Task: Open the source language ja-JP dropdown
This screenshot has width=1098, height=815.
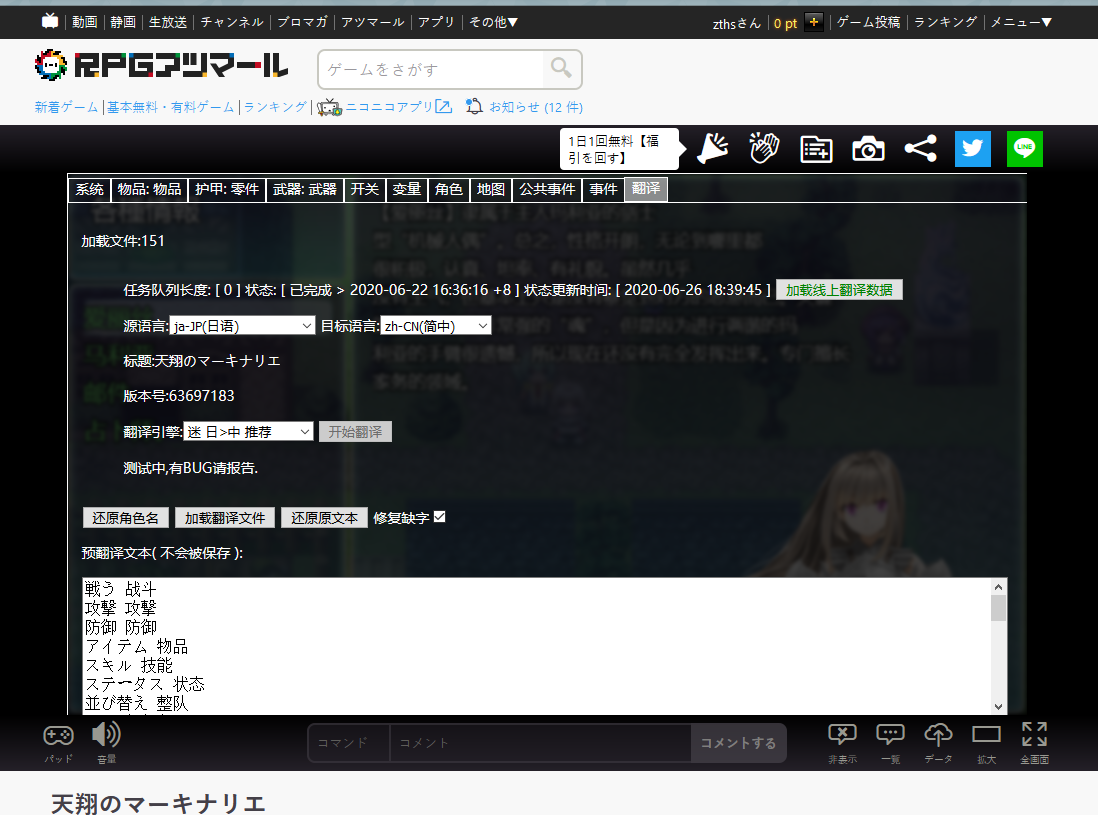Action: pyautogui.click(x=245, y=325)
